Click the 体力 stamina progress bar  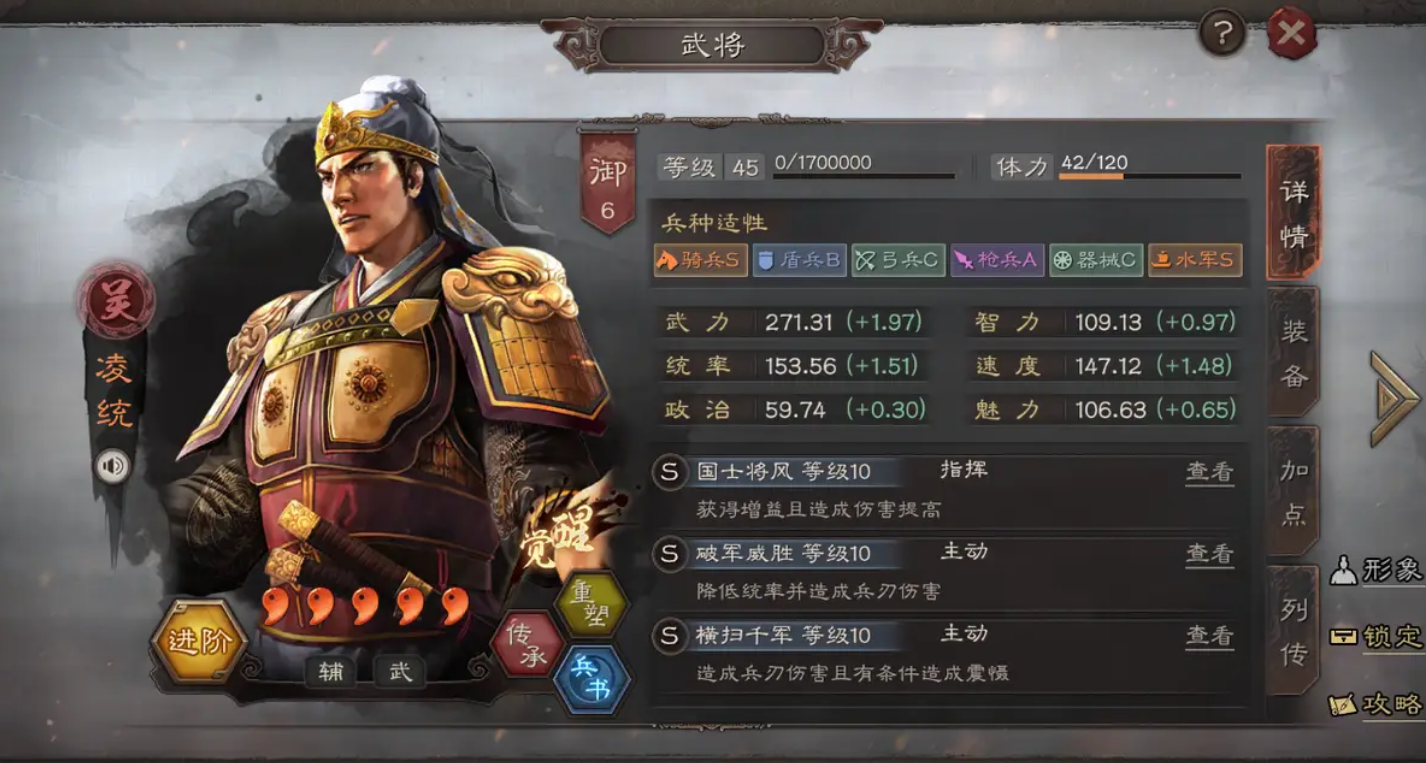(x=1150, y=176)
